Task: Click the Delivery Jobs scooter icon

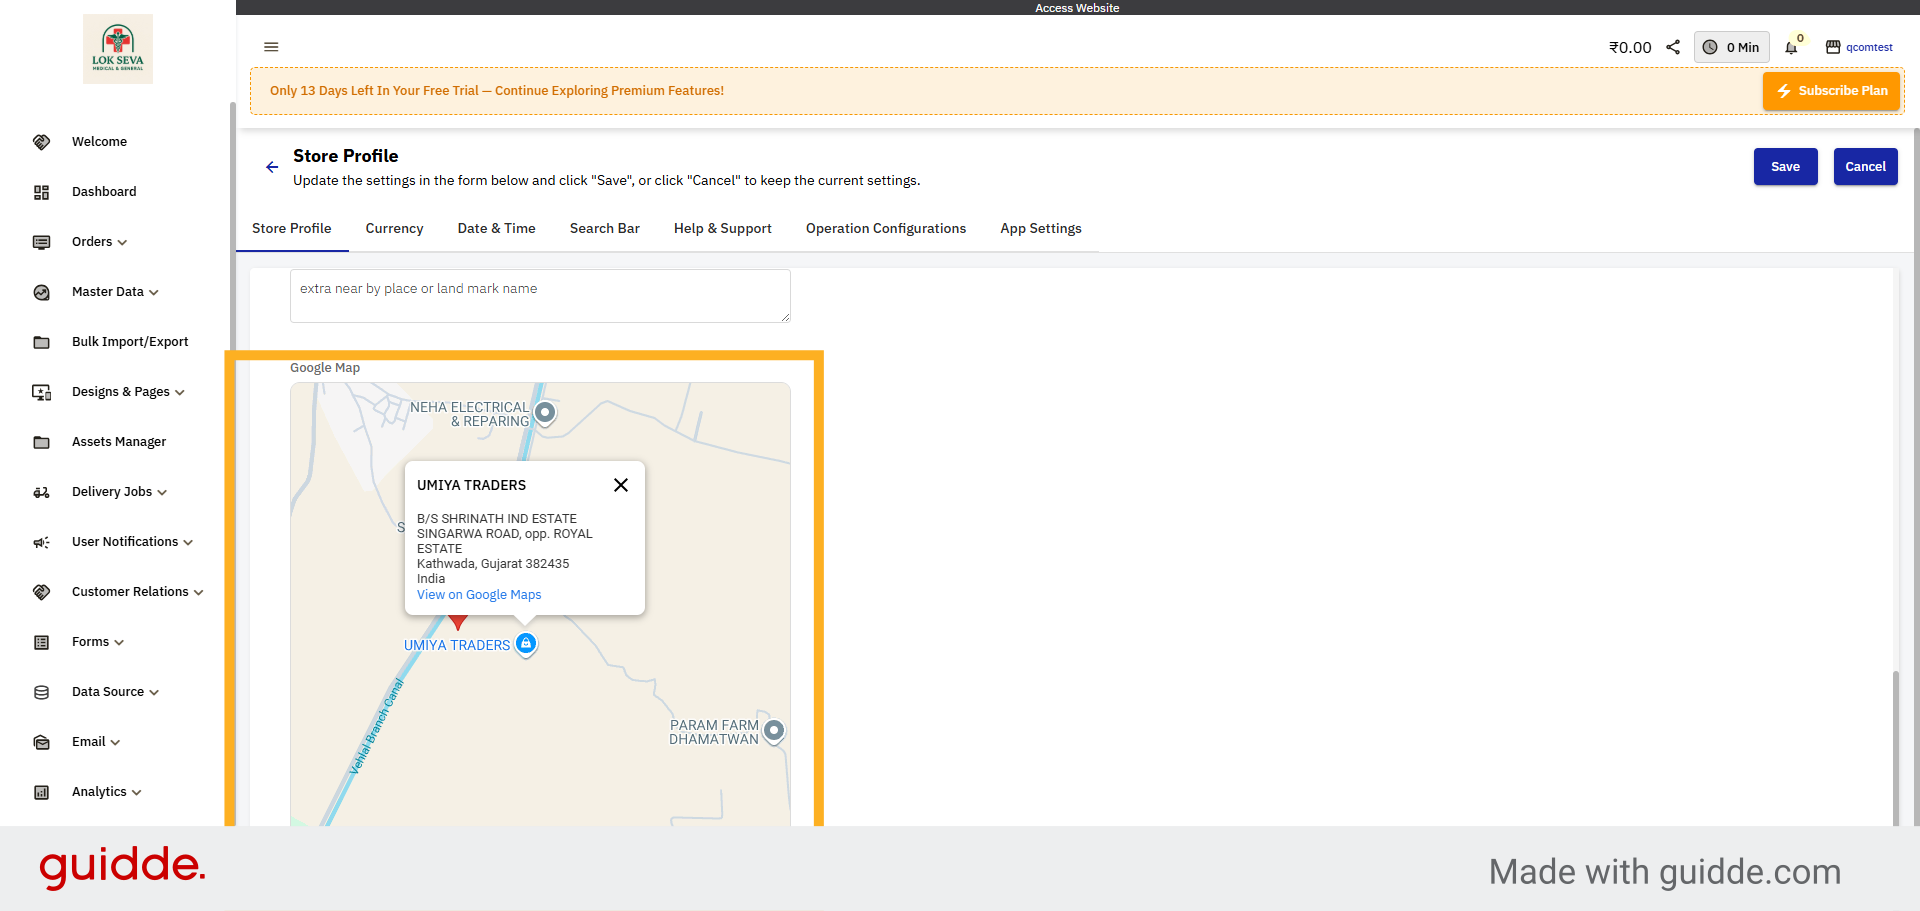Action: coord(41,492)
